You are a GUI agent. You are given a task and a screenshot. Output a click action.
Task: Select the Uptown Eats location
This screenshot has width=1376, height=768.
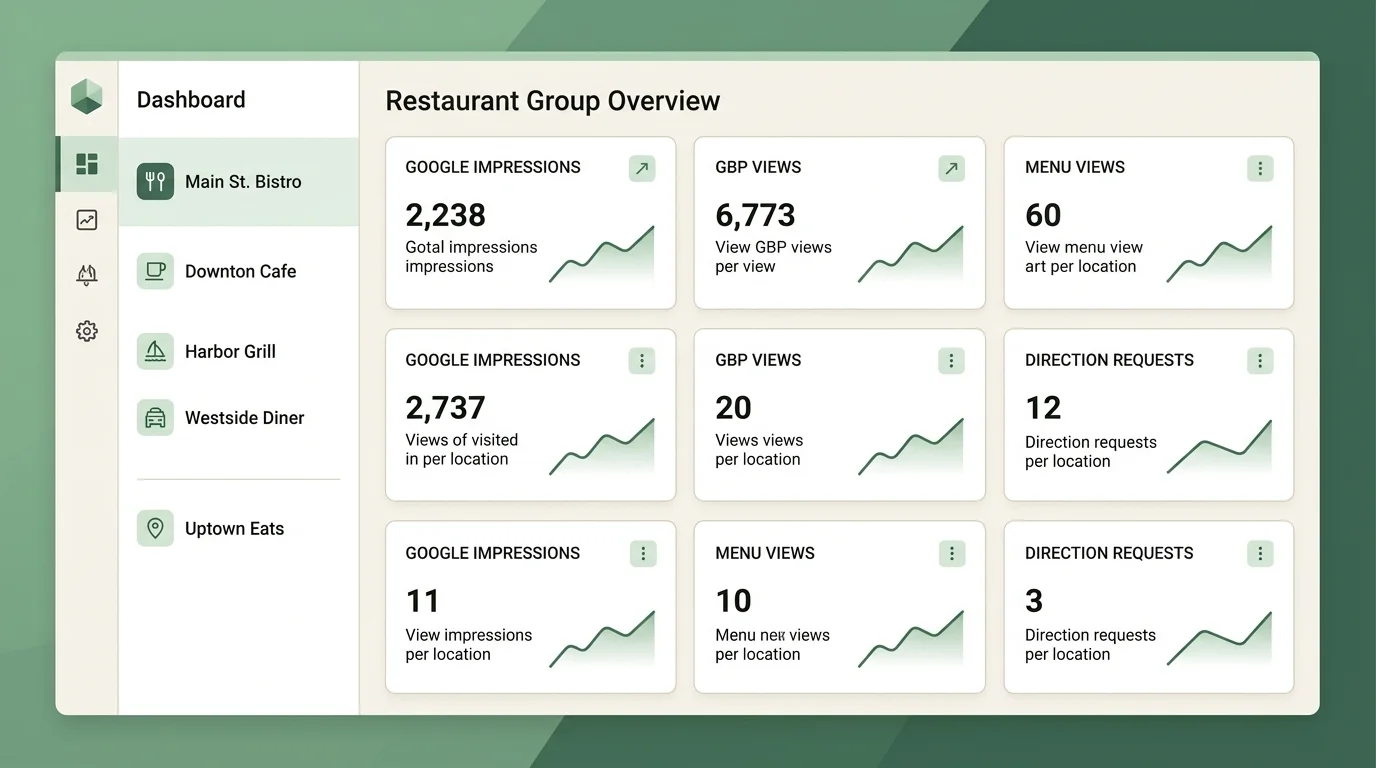238,528
